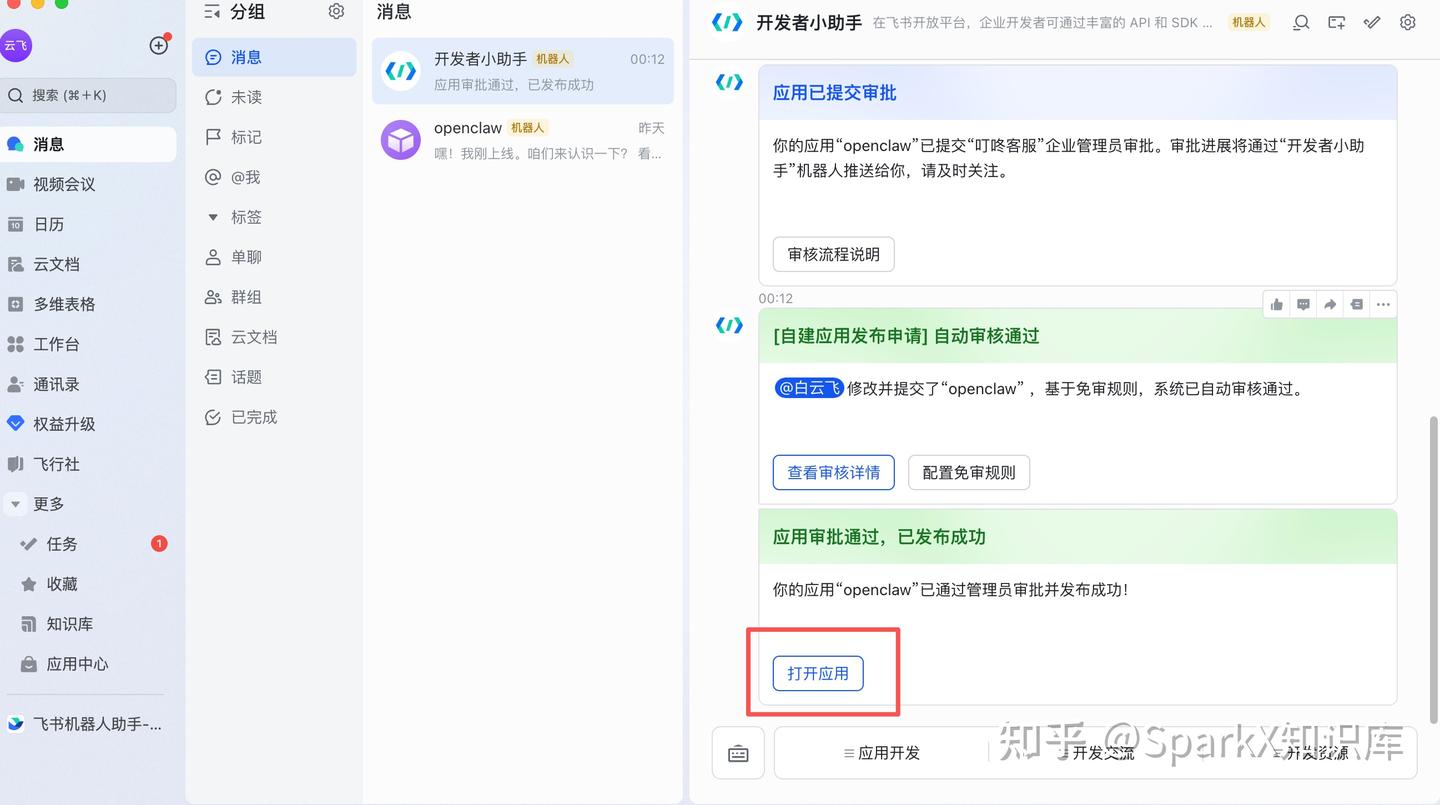This screenshot has width=1440, height=805.
Task: Open 通讯录 contacts in the left sidebar
Action: click(88, 384)
